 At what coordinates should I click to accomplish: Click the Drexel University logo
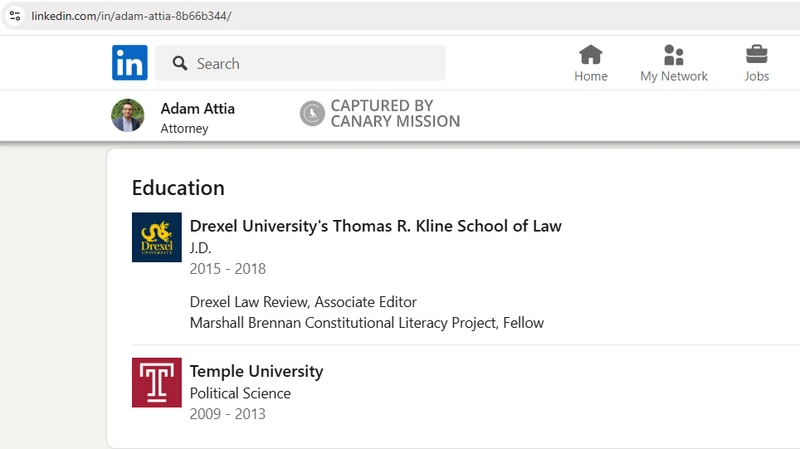click(x=157, y=237)
